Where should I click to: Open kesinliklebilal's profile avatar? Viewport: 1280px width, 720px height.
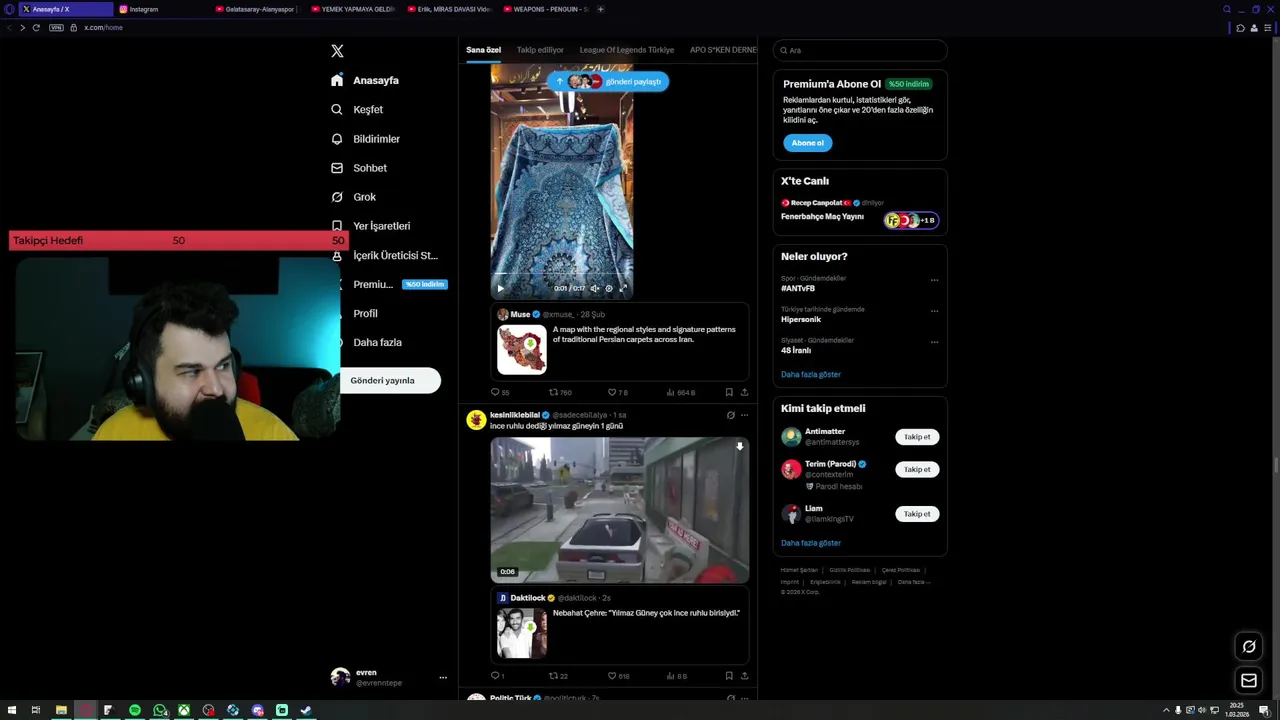point(476,420)
